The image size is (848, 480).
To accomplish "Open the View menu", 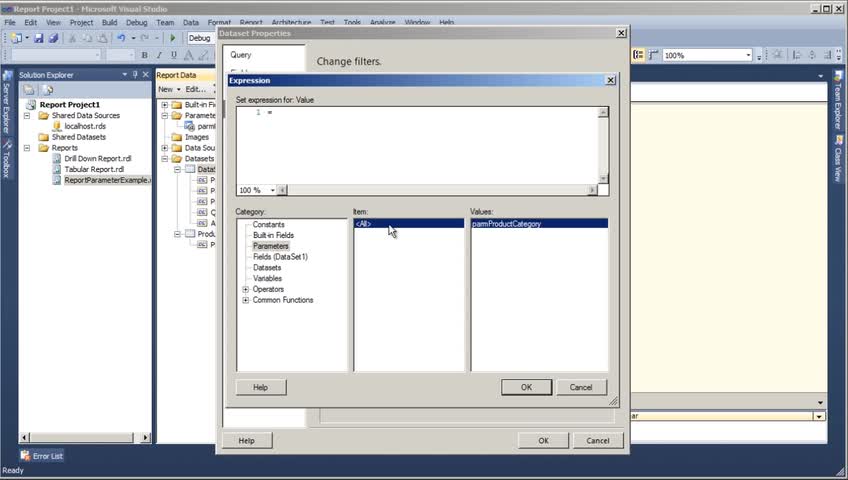I will pos(53,22).
